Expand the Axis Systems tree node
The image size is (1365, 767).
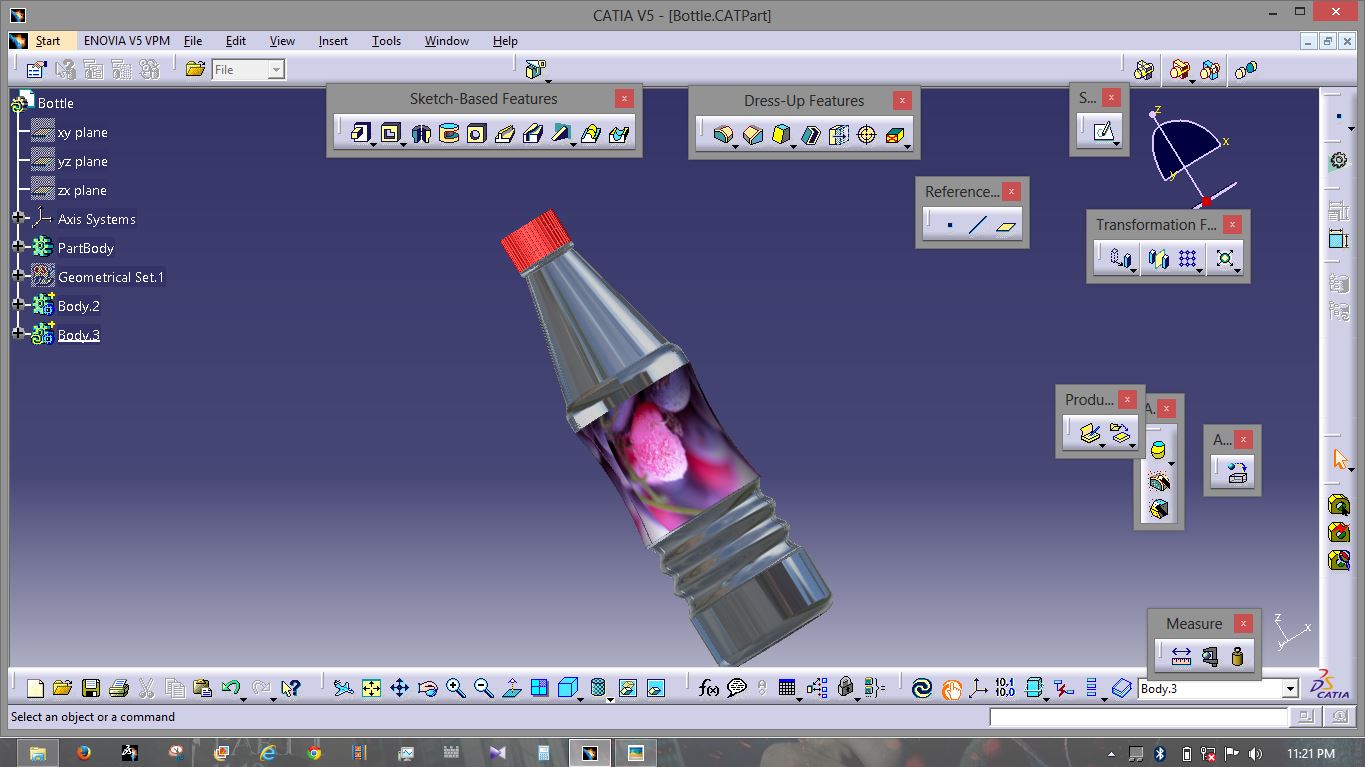point(18,217)
